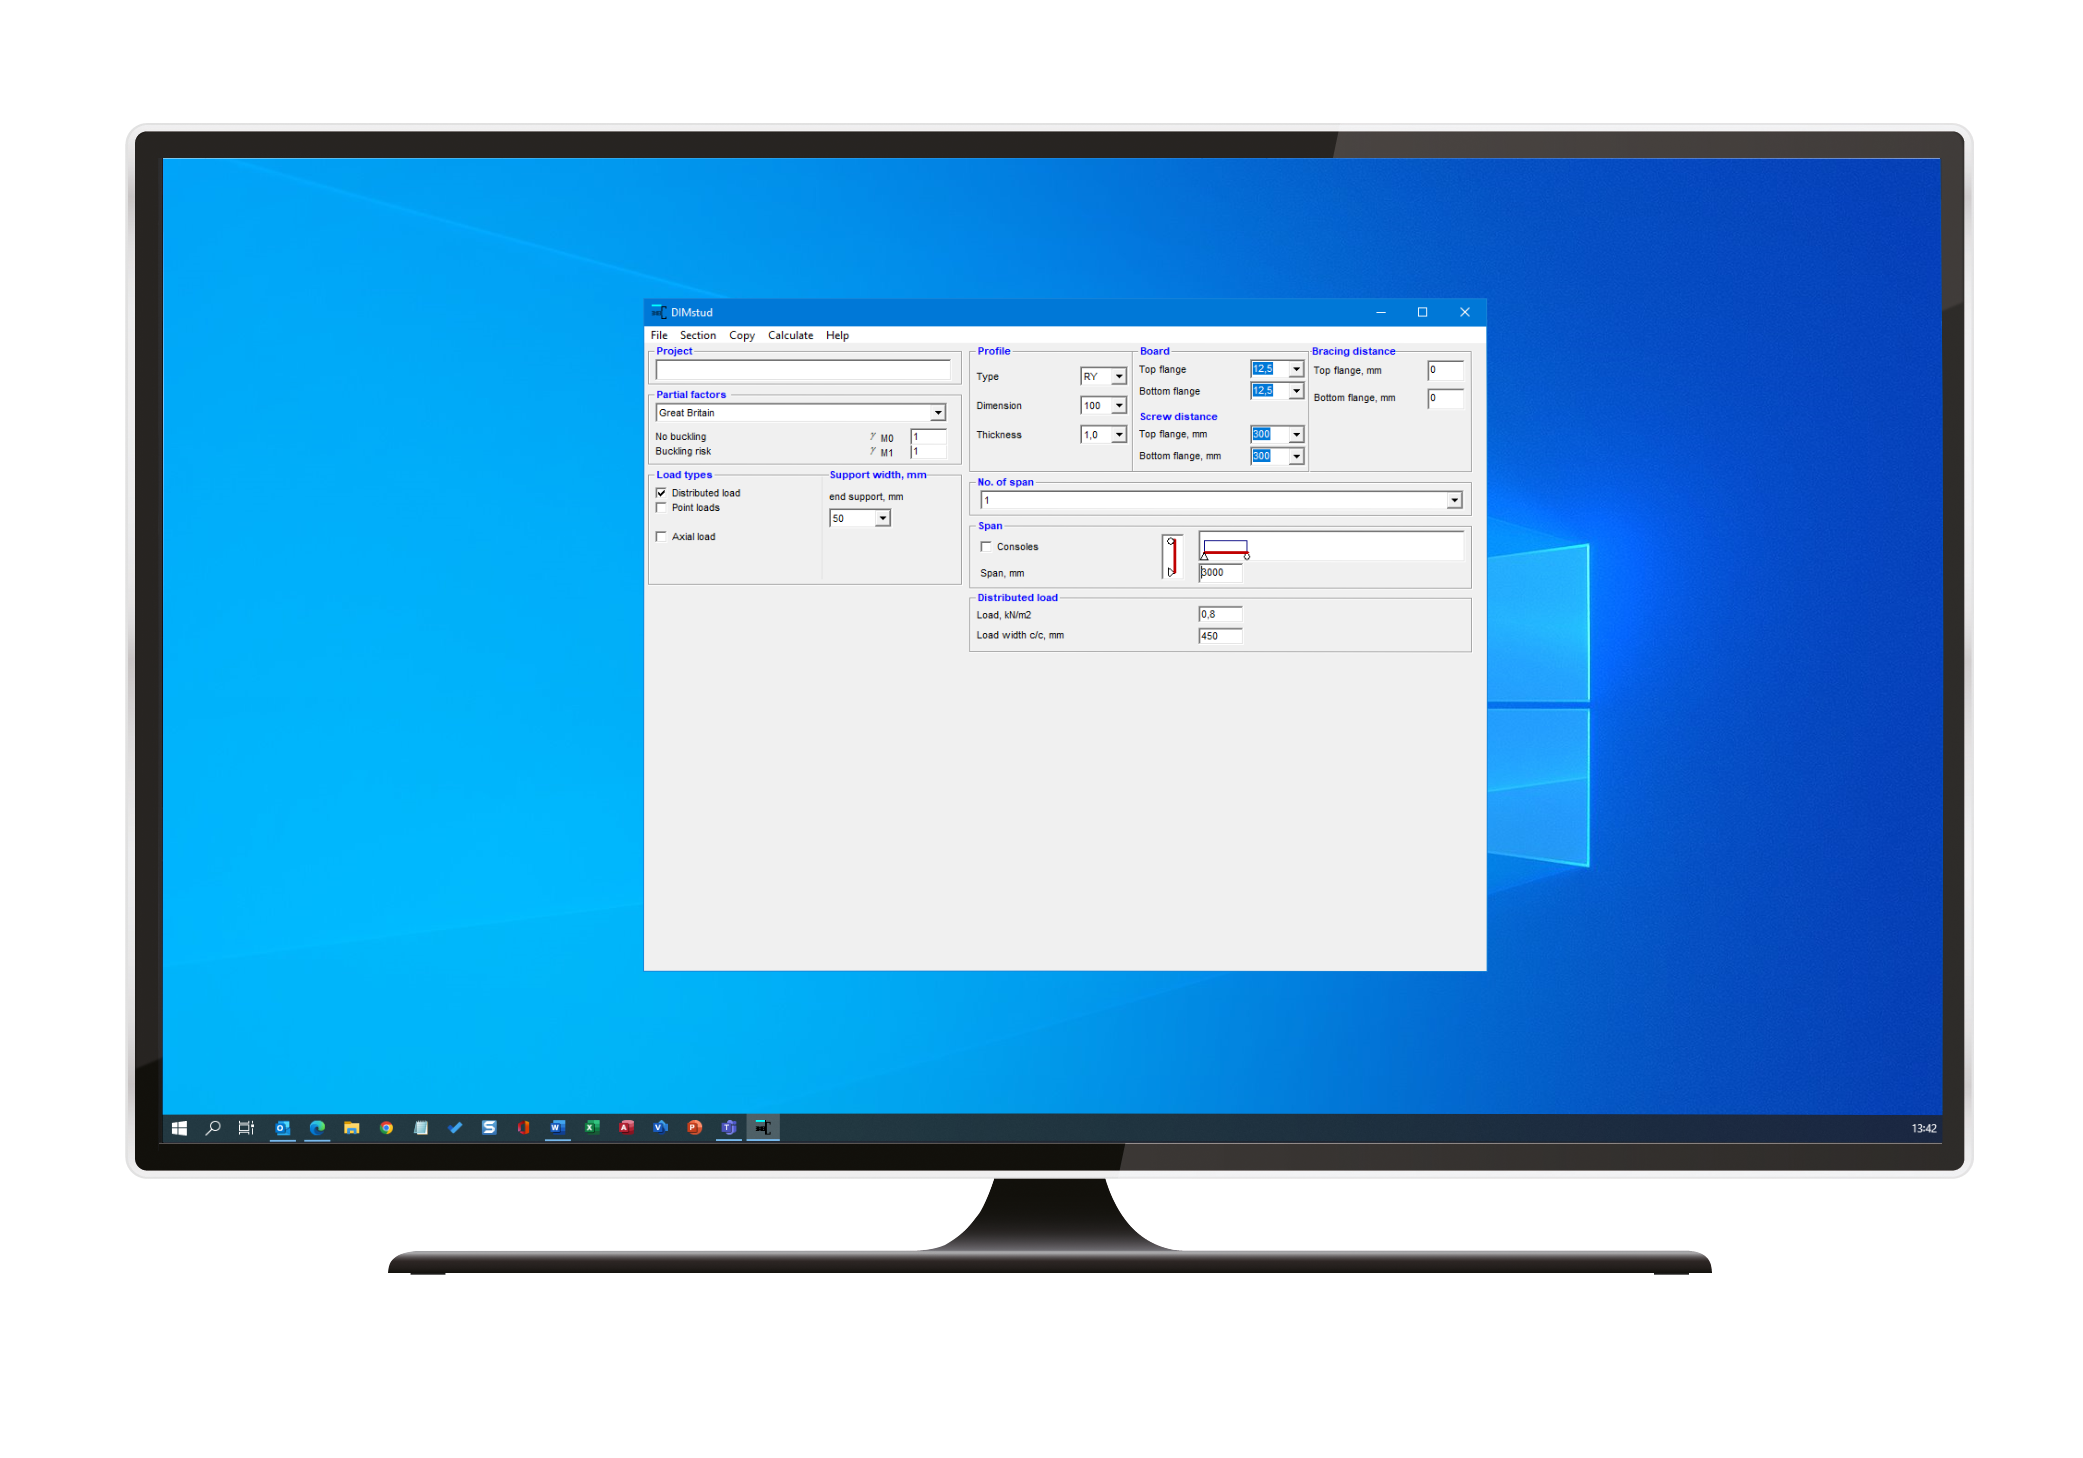Click the Project name input field

click(x=802, y=370)
